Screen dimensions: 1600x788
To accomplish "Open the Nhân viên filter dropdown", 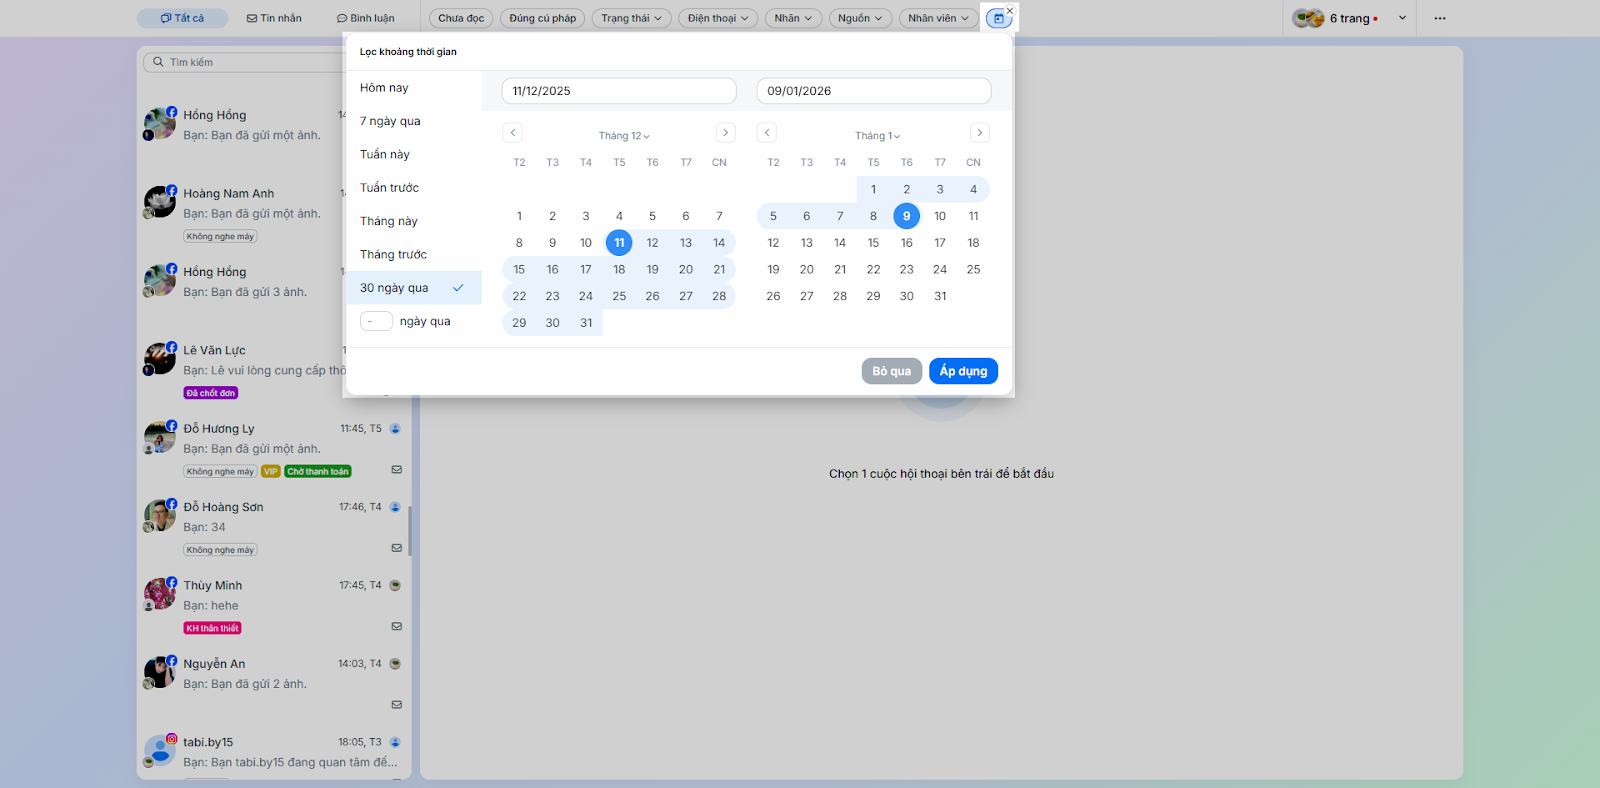I will (x=938, y=18).
